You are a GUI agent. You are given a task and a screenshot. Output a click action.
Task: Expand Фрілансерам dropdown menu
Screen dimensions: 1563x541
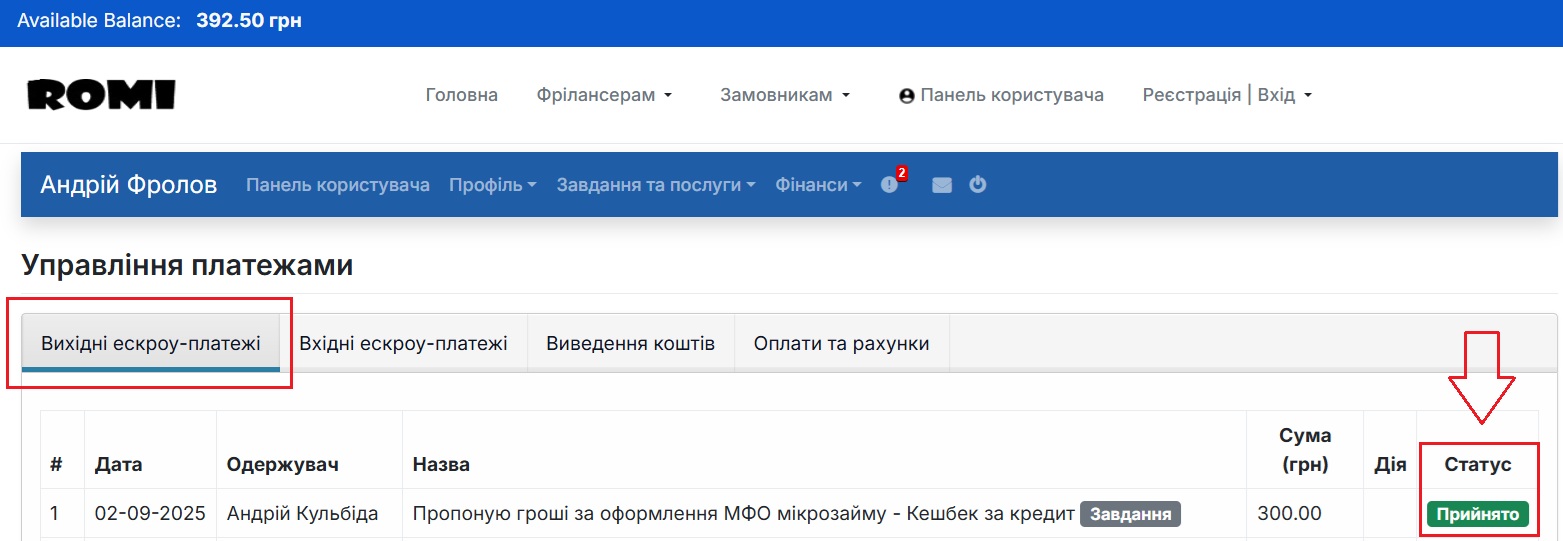point(604,95)
